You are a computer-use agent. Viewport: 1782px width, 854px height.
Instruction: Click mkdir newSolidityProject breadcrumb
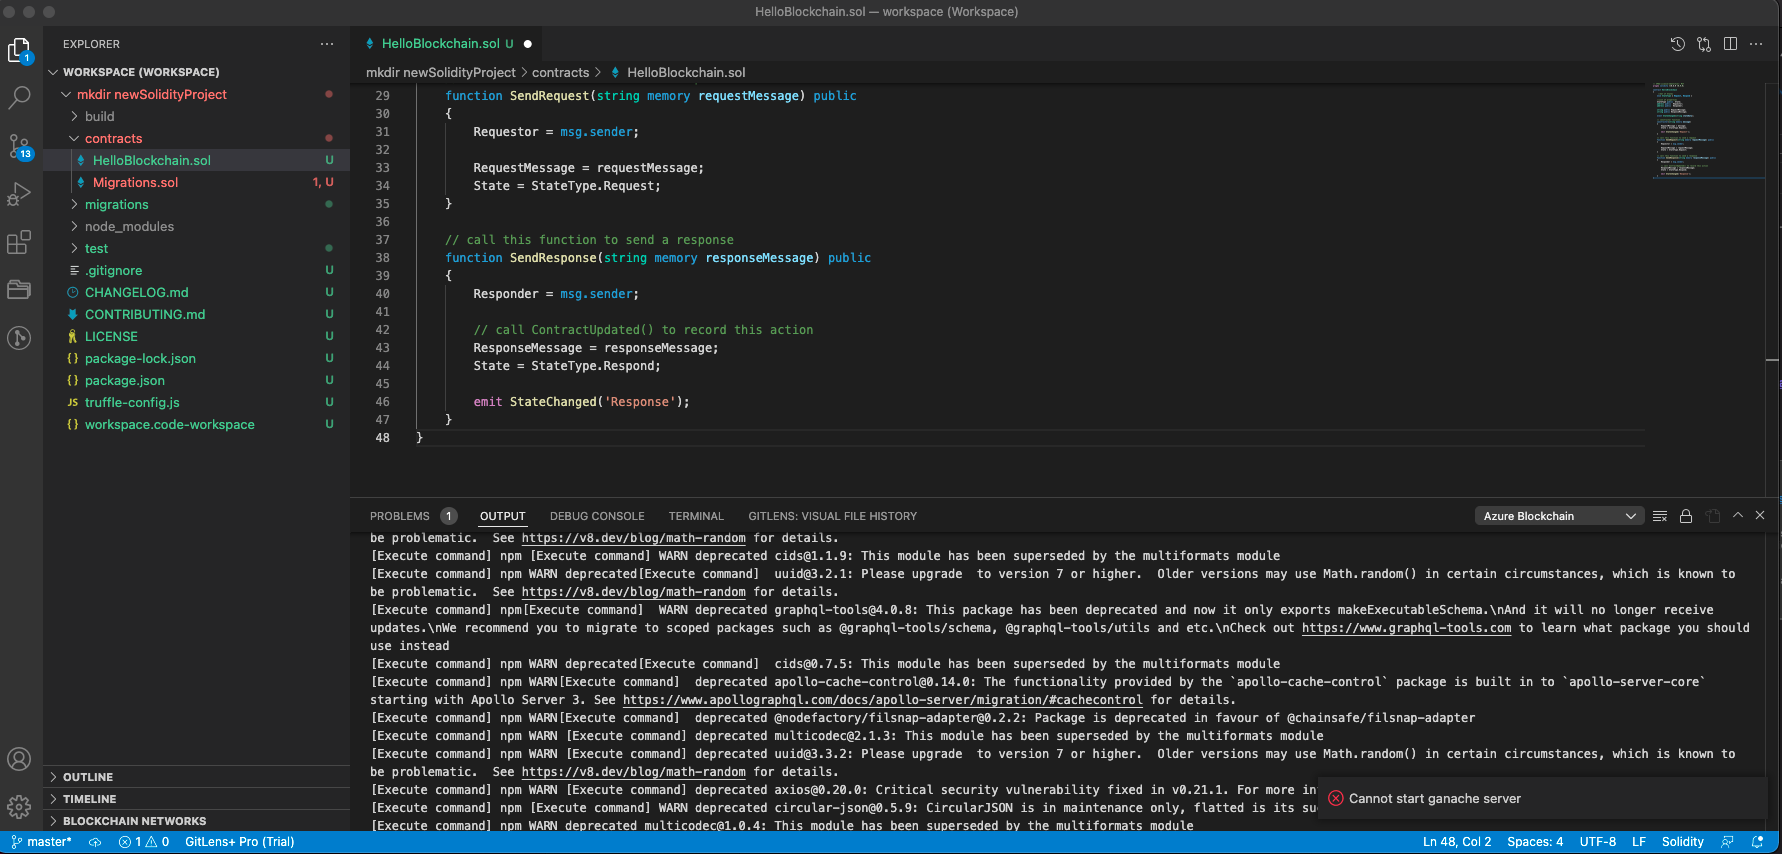(441, 72)
